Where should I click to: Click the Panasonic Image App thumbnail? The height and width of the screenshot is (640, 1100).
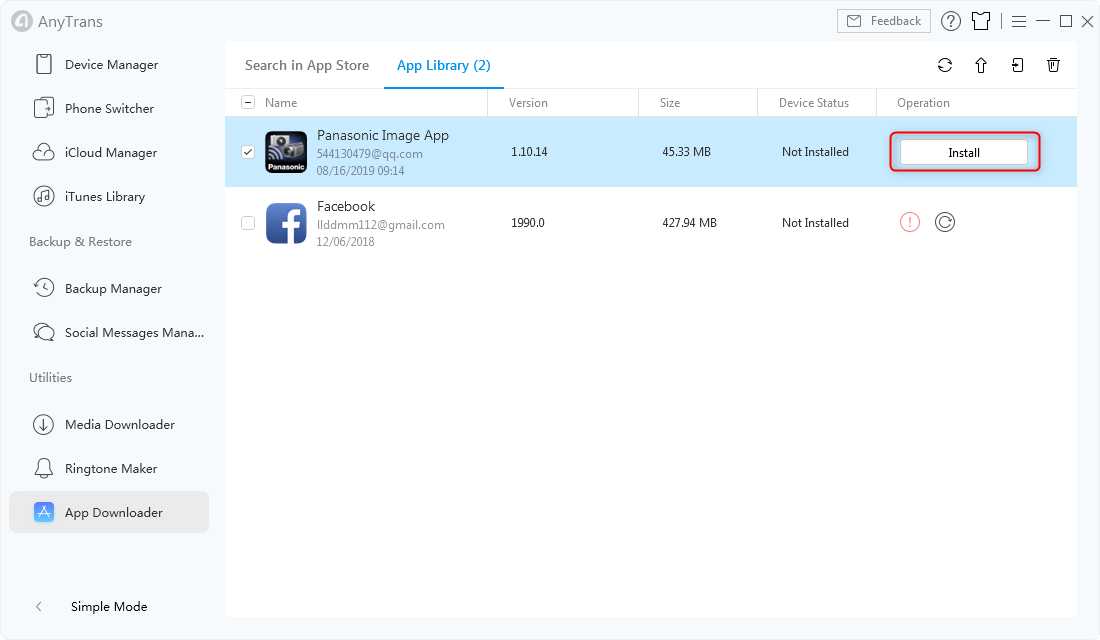[x=286, y=152]
